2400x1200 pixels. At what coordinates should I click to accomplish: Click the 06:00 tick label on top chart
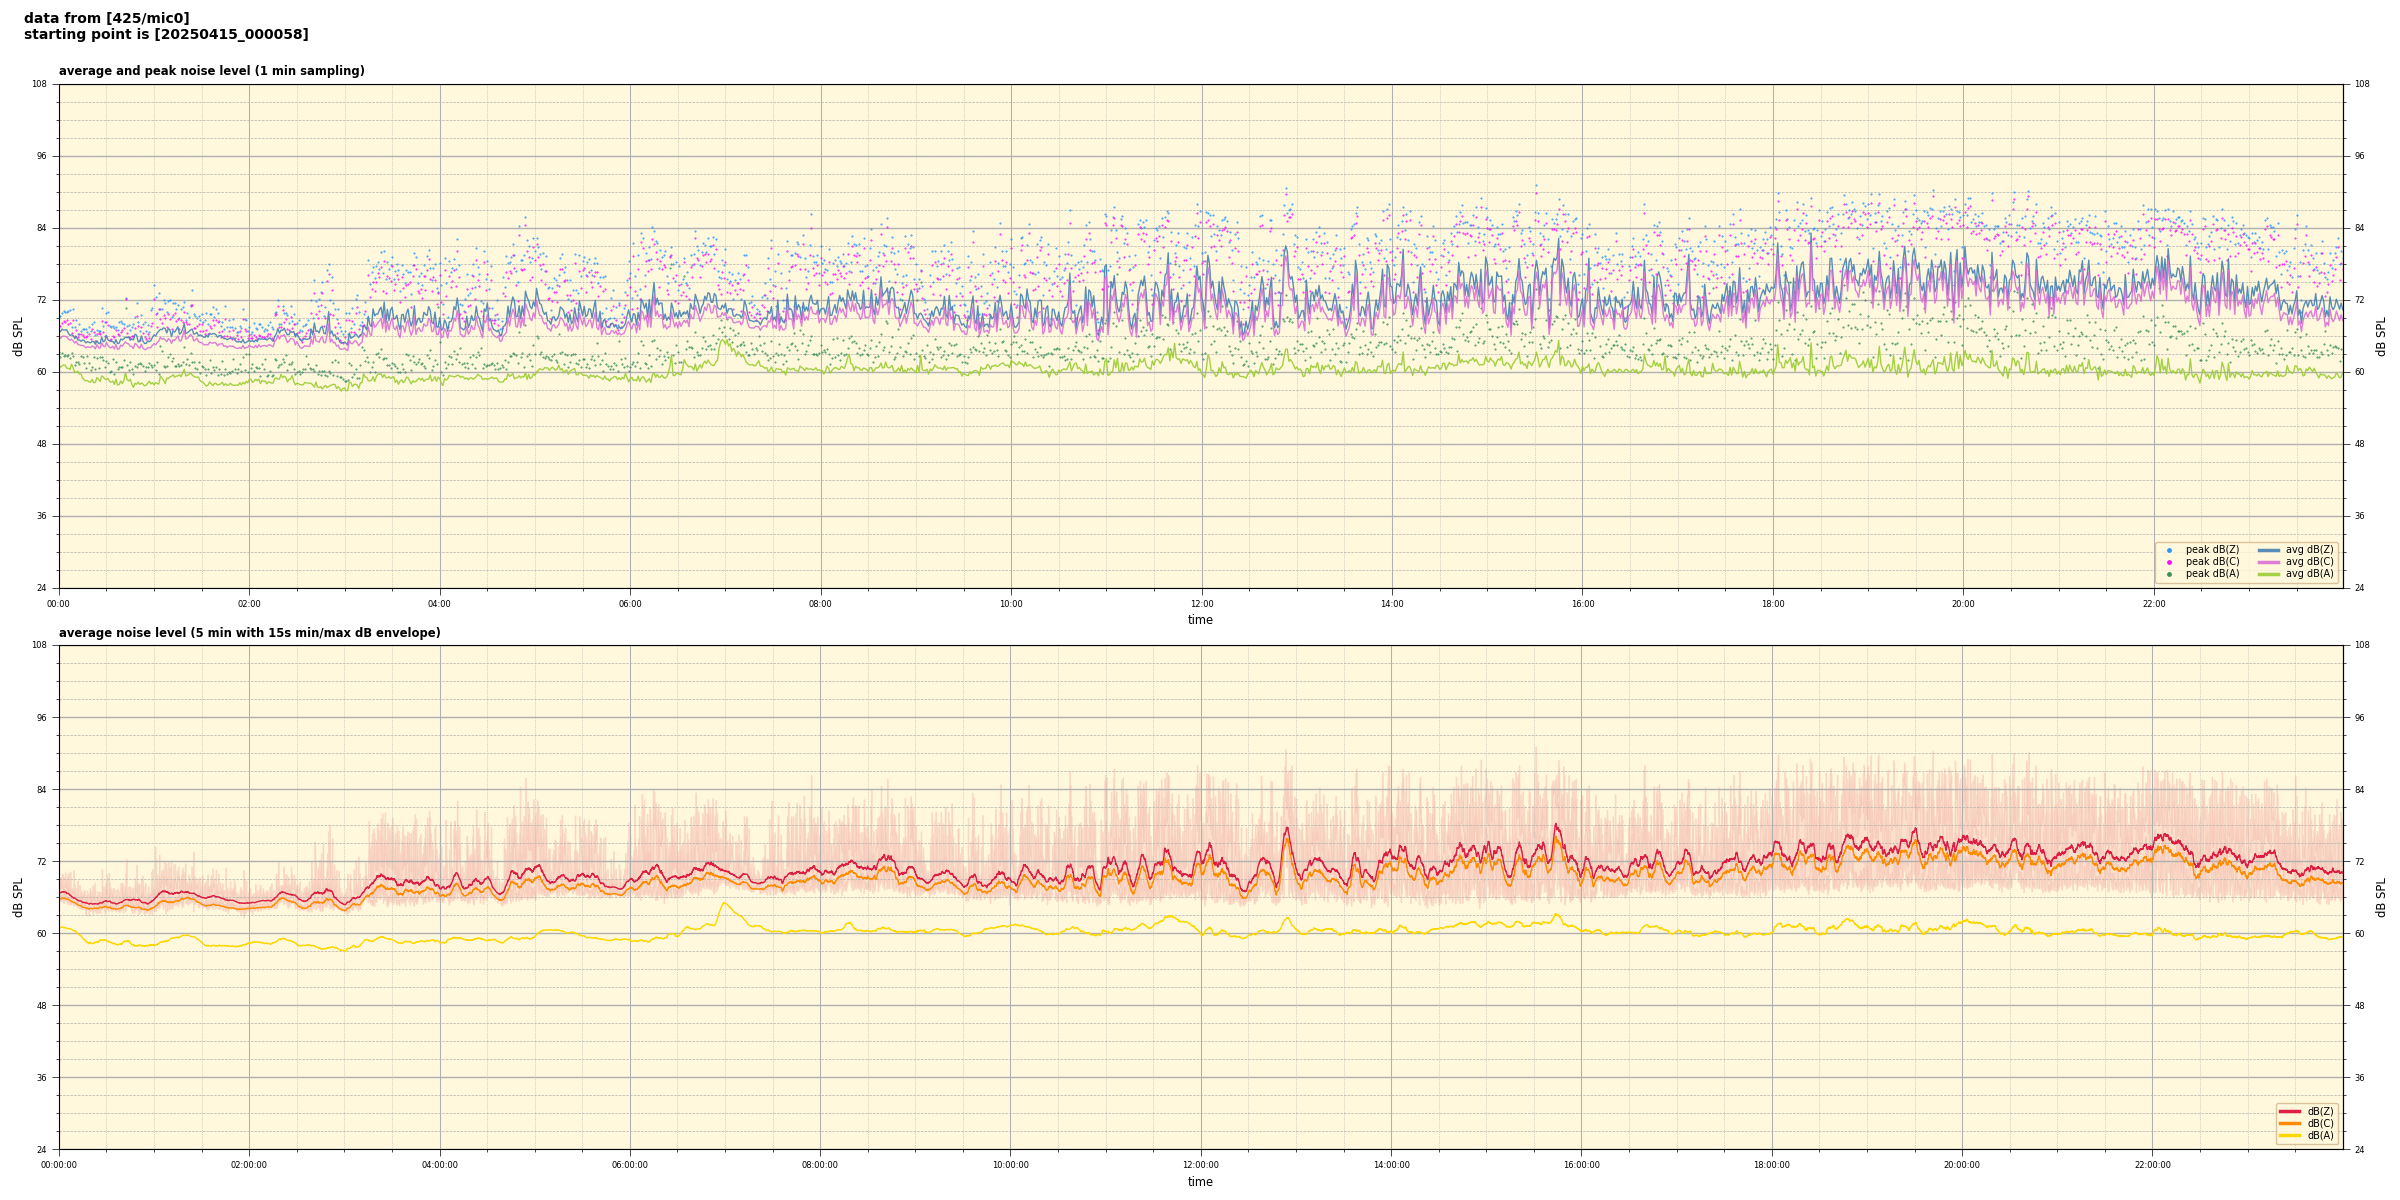pyautogui.click(x=630, y=604)
